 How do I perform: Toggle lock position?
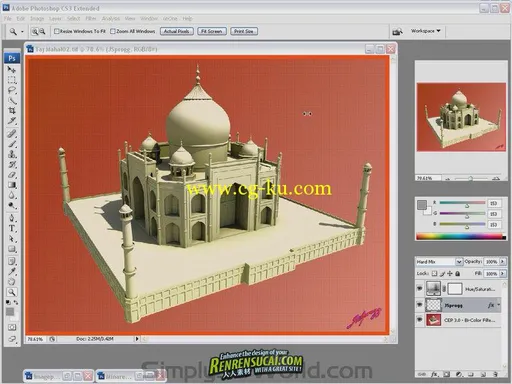pos(450,273)
